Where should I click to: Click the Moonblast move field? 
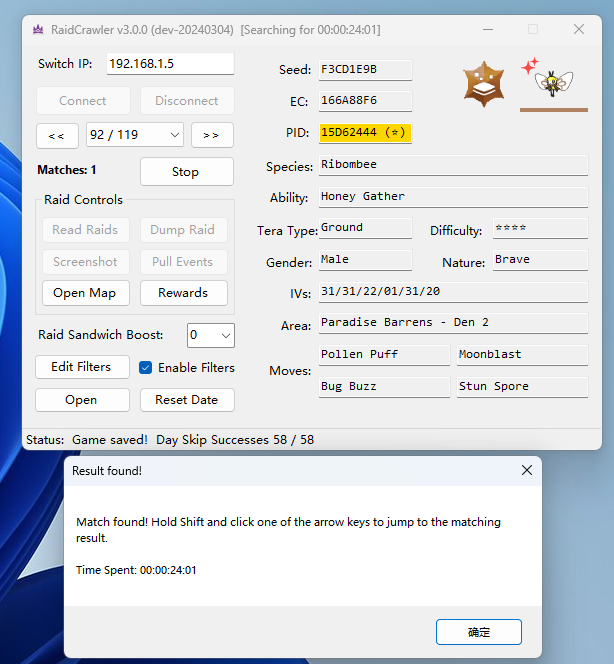pos(522,355)
